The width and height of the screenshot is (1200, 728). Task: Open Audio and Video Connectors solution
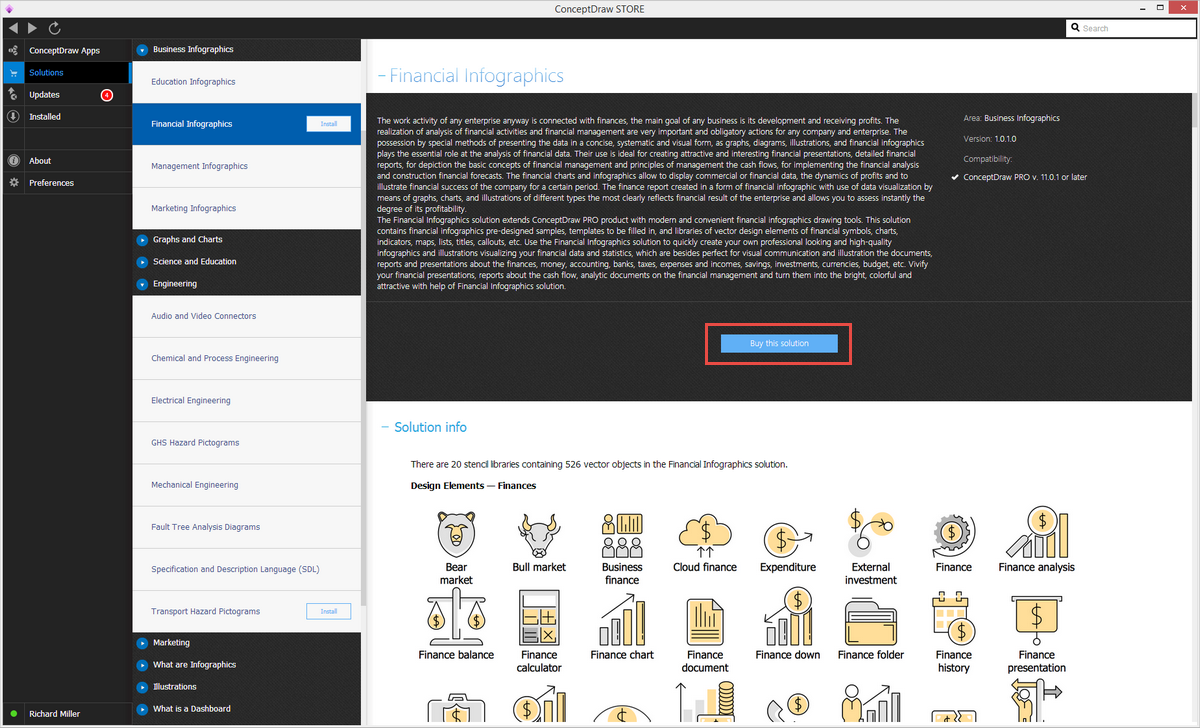pyautogui.click(x=246, y=316)
